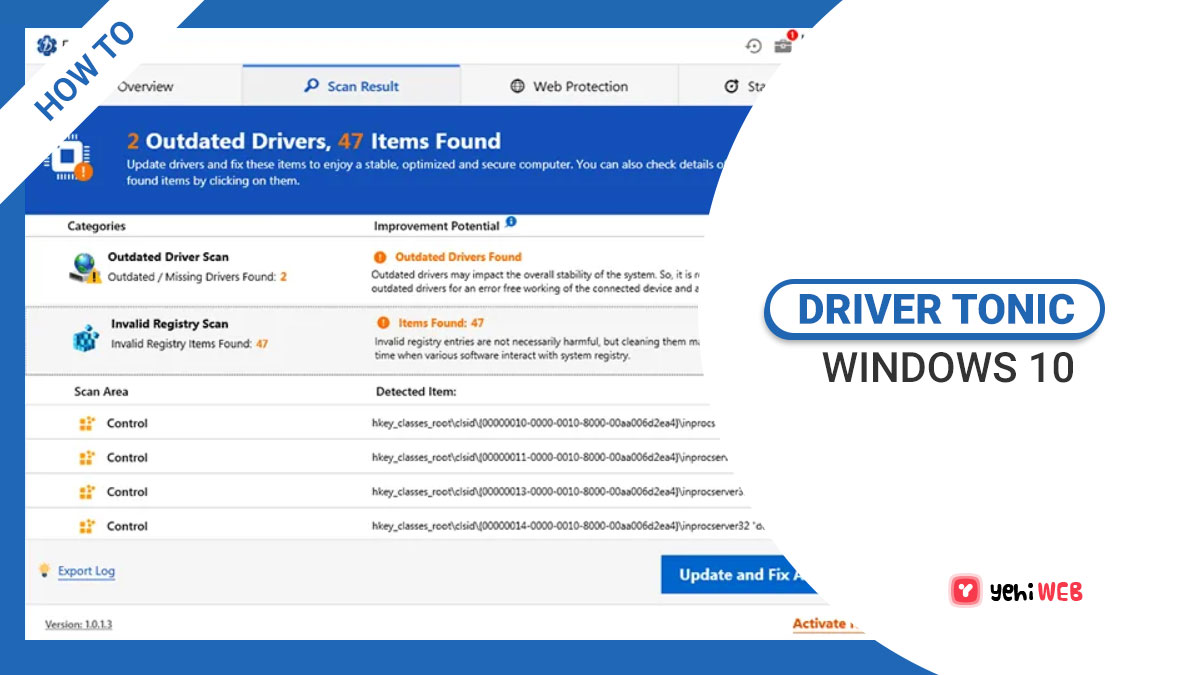Screen dimensions: 1200x675
Task: Select the Outdated Driver Scan globe icon
Action: (85, 263)
